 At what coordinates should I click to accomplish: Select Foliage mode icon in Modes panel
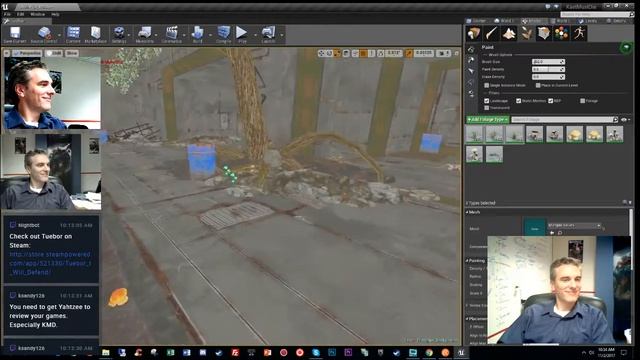point(527,33)
